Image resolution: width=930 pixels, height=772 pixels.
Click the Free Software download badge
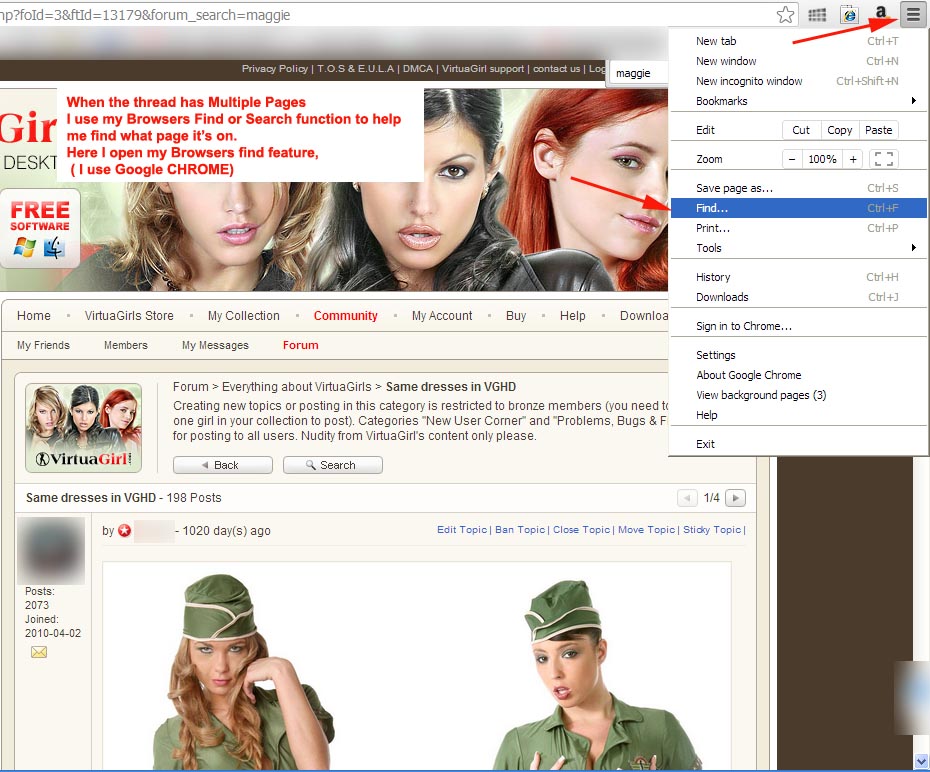(40, 229)
